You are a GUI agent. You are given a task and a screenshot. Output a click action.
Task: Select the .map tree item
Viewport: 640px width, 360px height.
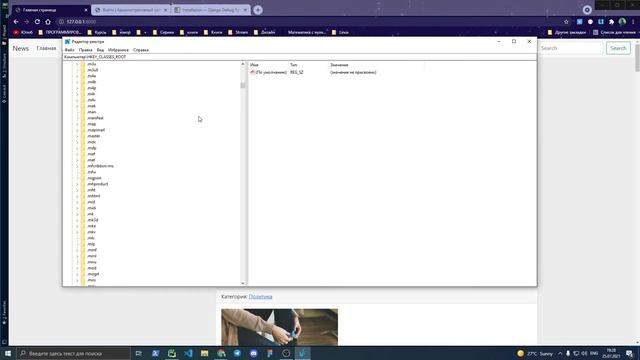coord(92,124)
